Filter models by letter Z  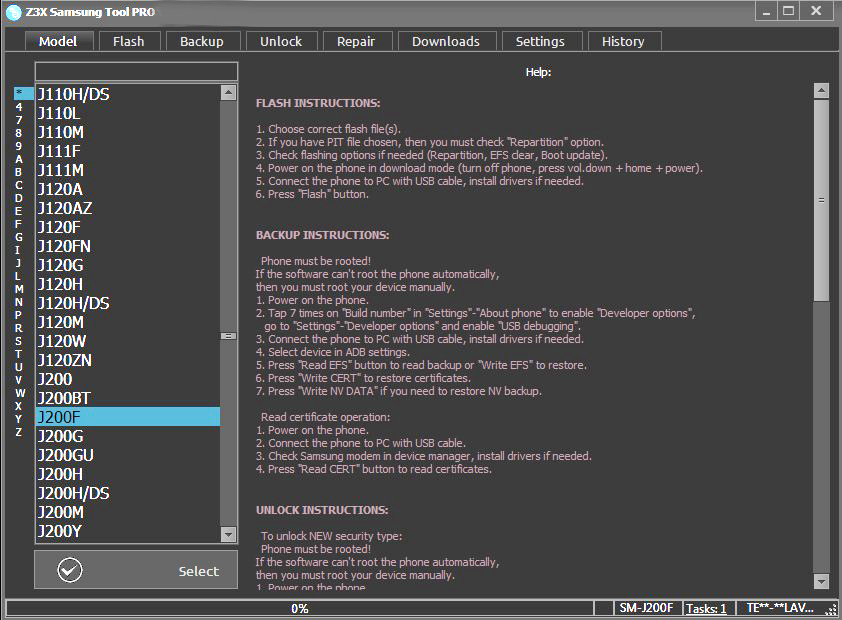click(19, 432)
